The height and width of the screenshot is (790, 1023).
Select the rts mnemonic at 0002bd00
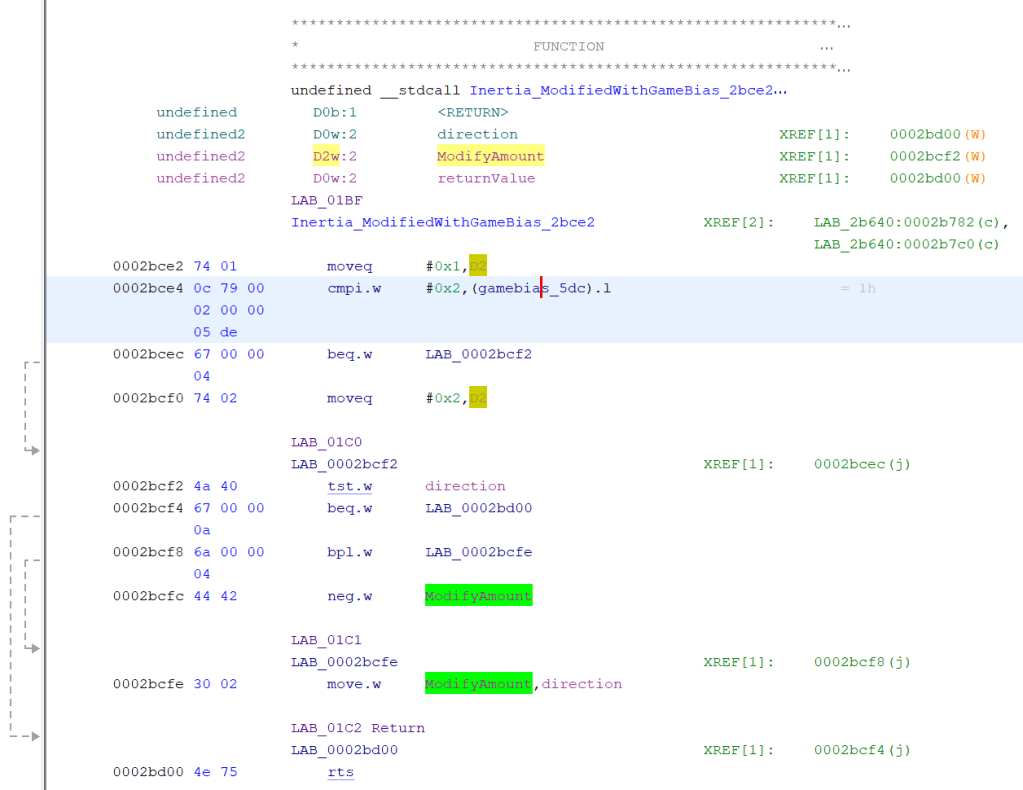340,772
